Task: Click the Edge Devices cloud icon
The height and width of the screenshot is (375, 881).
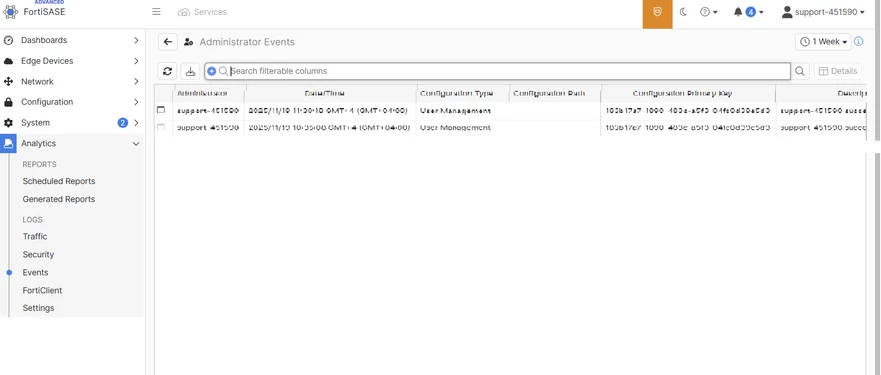Action: click(x=8, y=61)
